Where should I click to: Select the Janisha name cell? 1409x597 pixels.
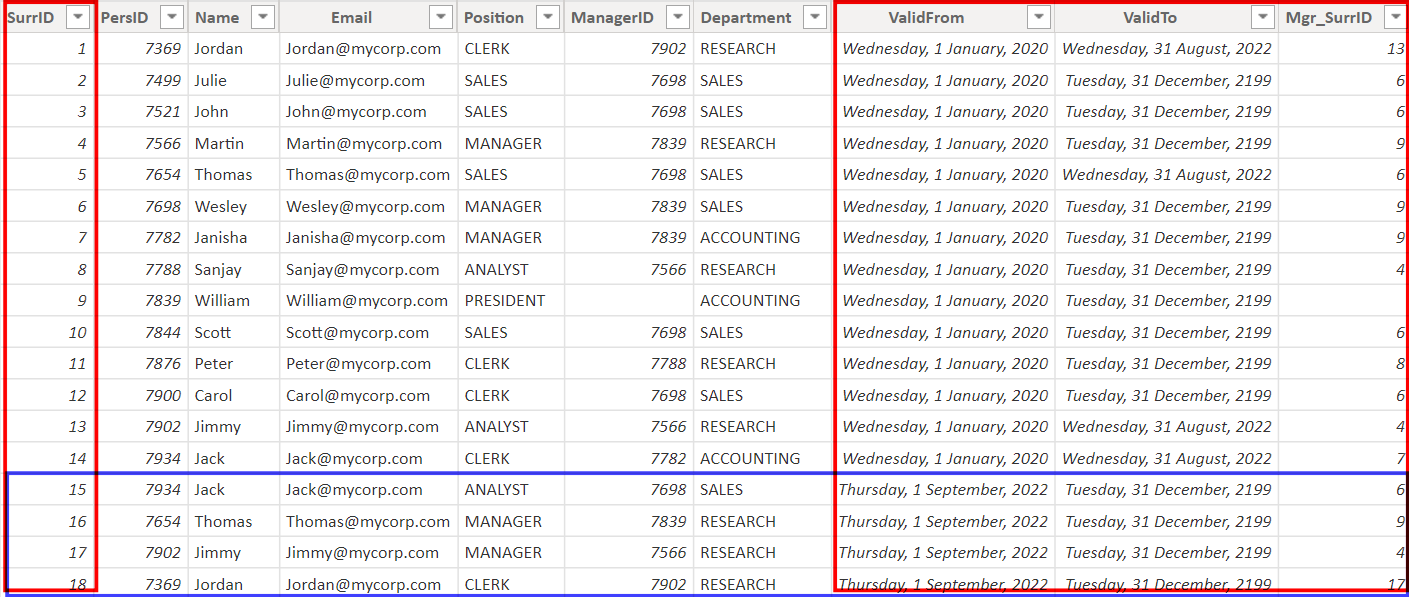coord(221,238)
